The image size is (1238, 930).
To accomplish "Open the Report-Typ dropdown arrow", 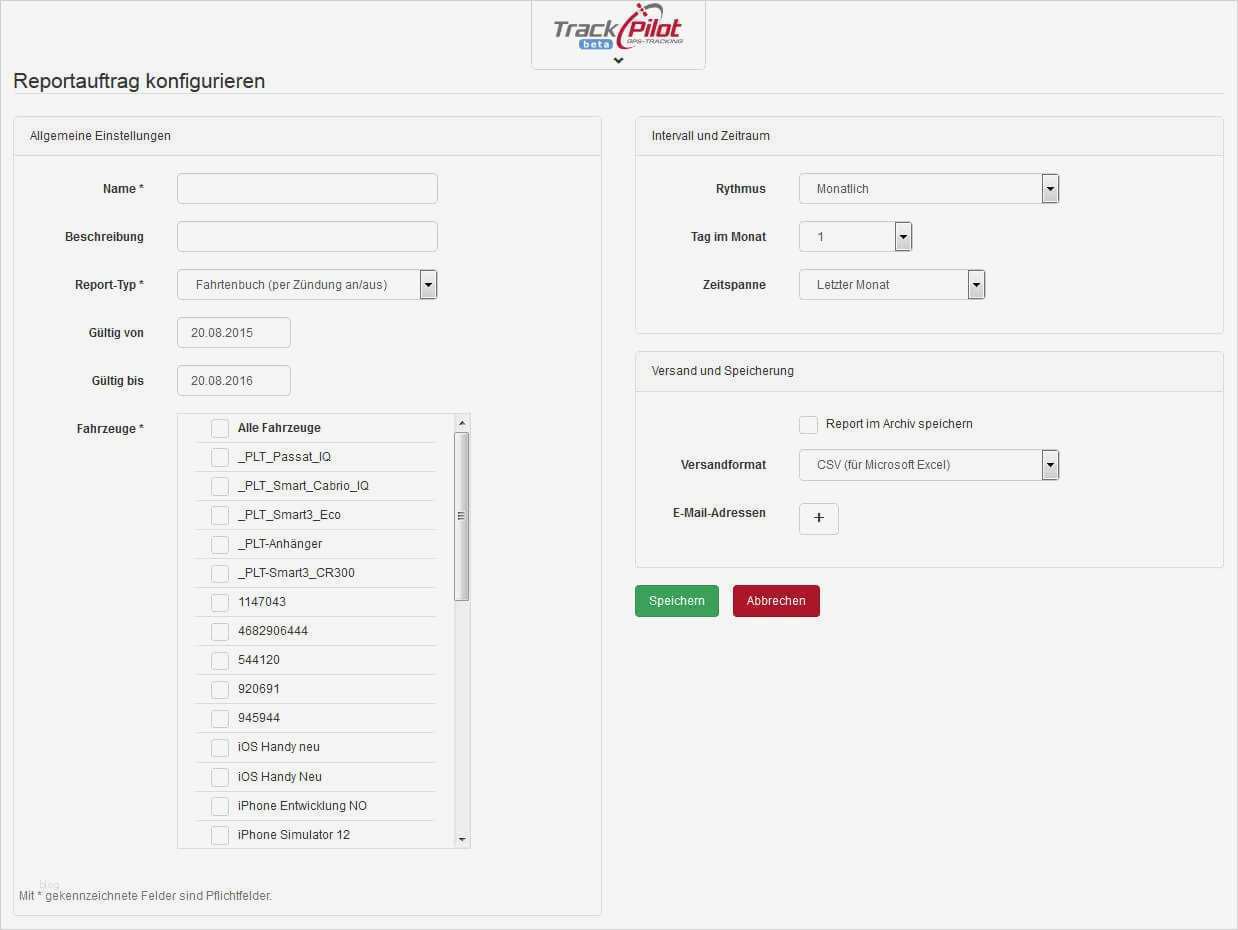I will (x=428, y=284).
